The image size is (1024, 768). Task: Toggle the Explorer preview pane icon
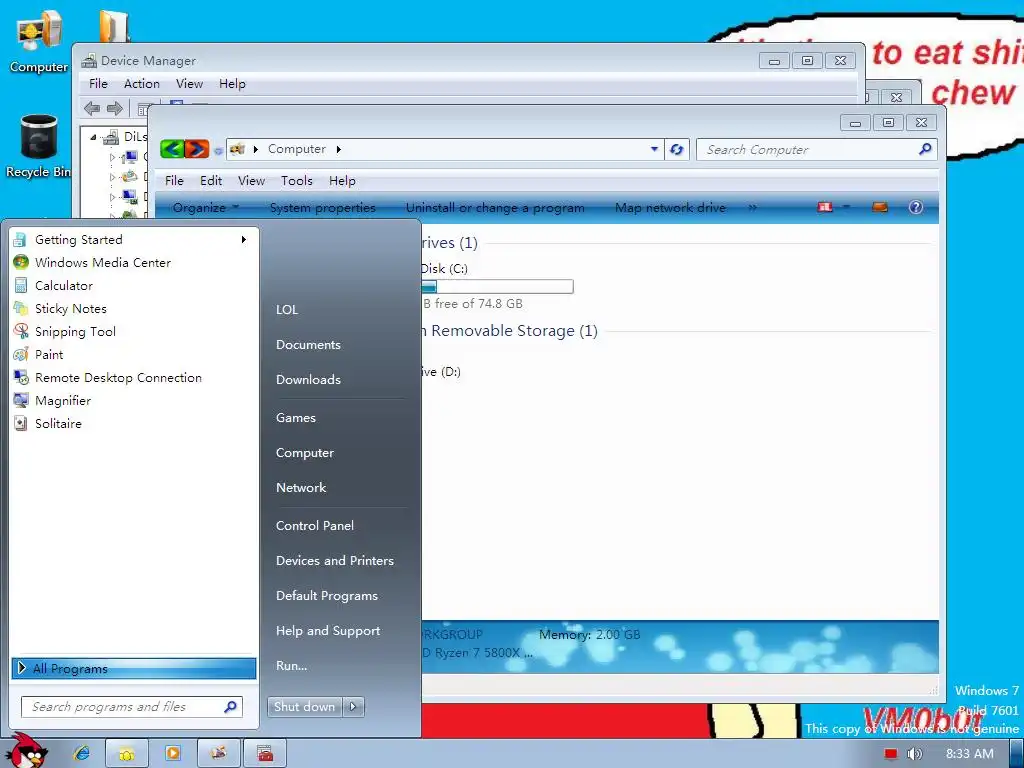[880, 207]
